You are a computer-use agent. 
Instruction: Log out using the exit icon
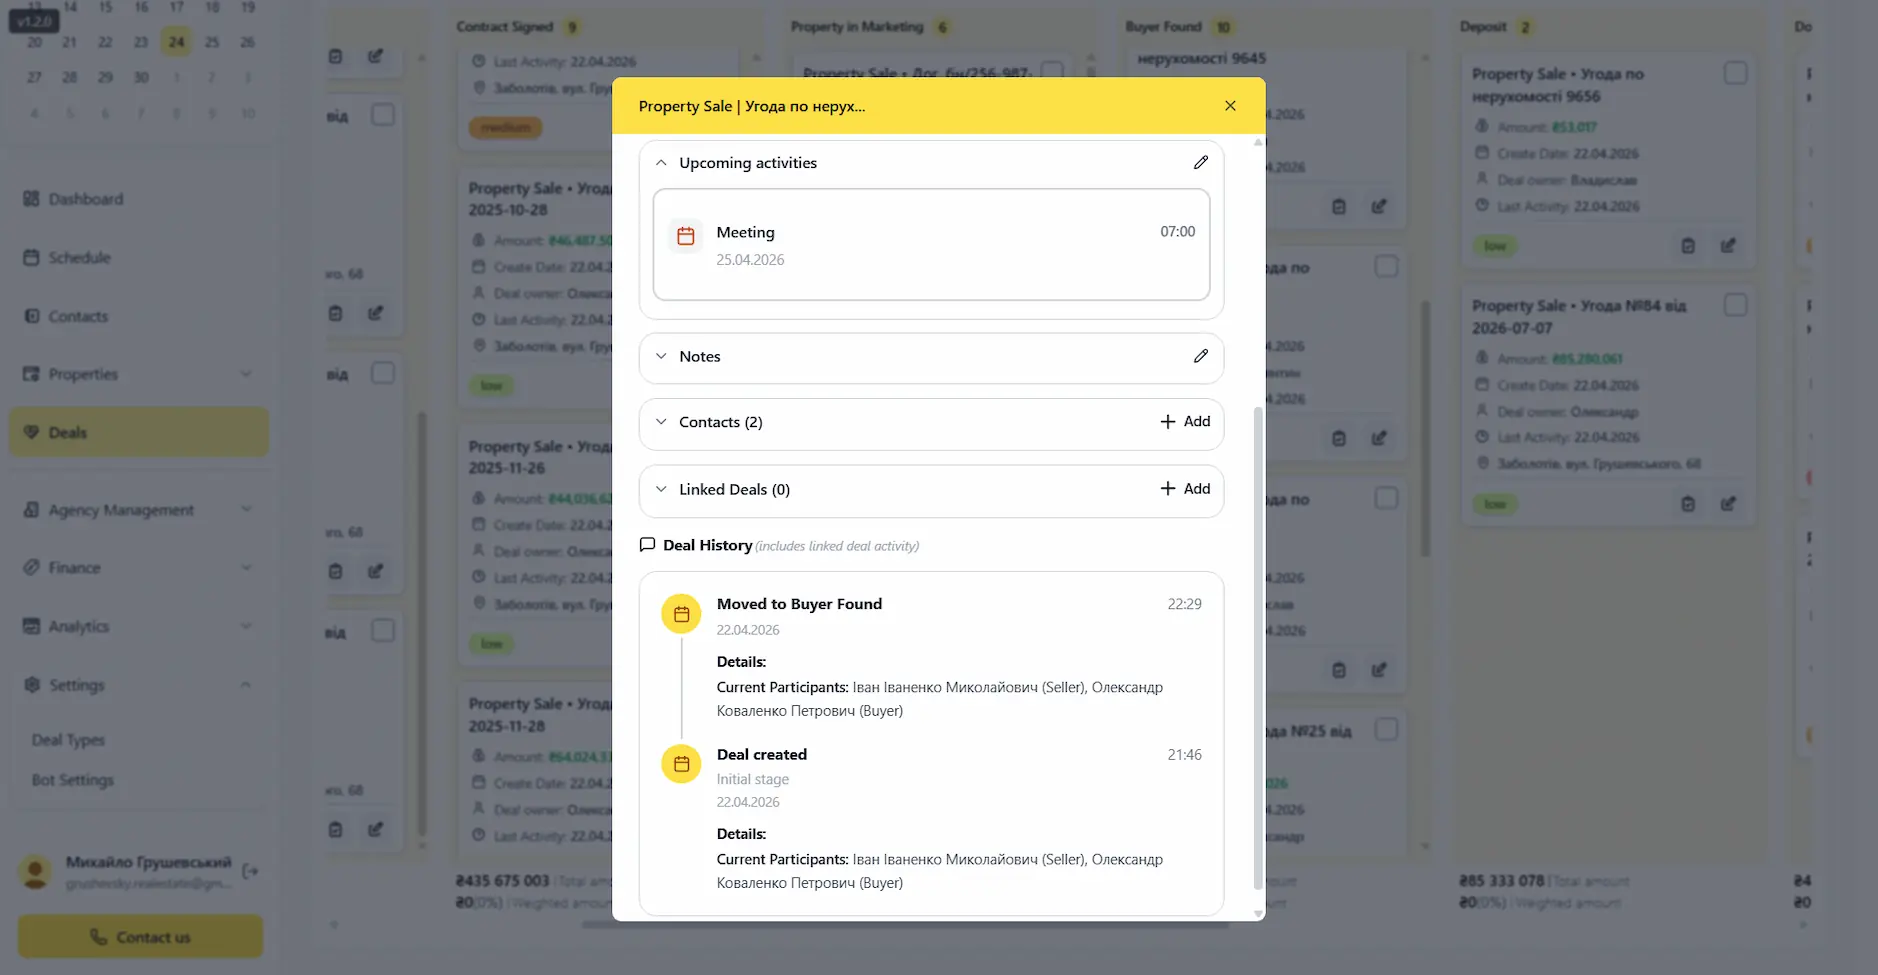[x=250, y=871]
